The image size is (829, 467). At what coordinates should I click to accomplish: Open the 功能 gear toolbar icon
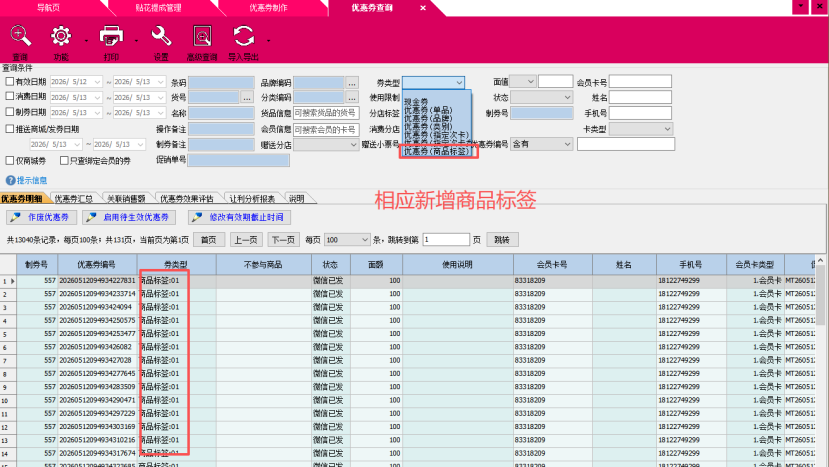click(x=61, y=36)
